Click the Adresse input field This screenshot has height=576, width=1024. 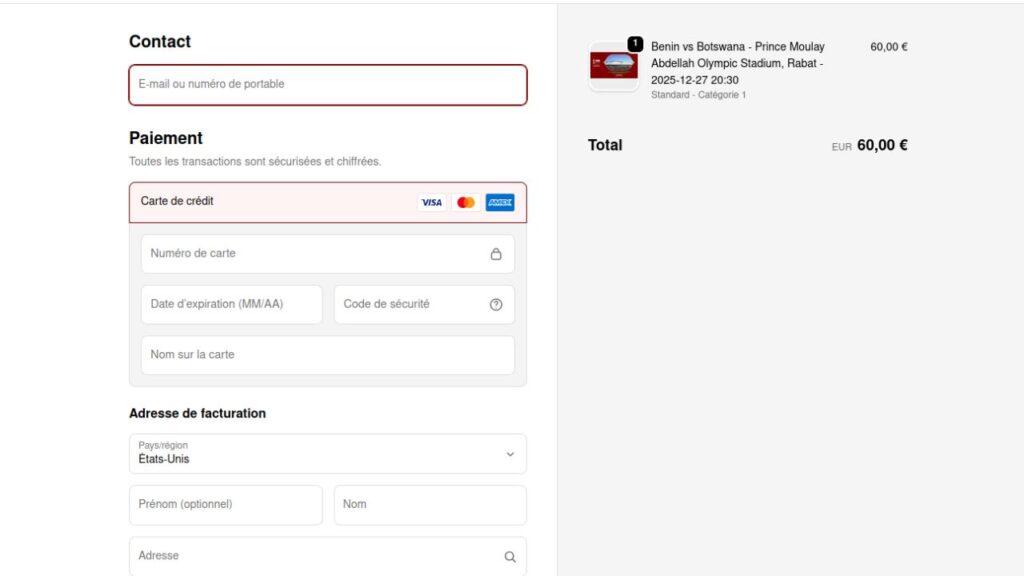coord(315,556)
